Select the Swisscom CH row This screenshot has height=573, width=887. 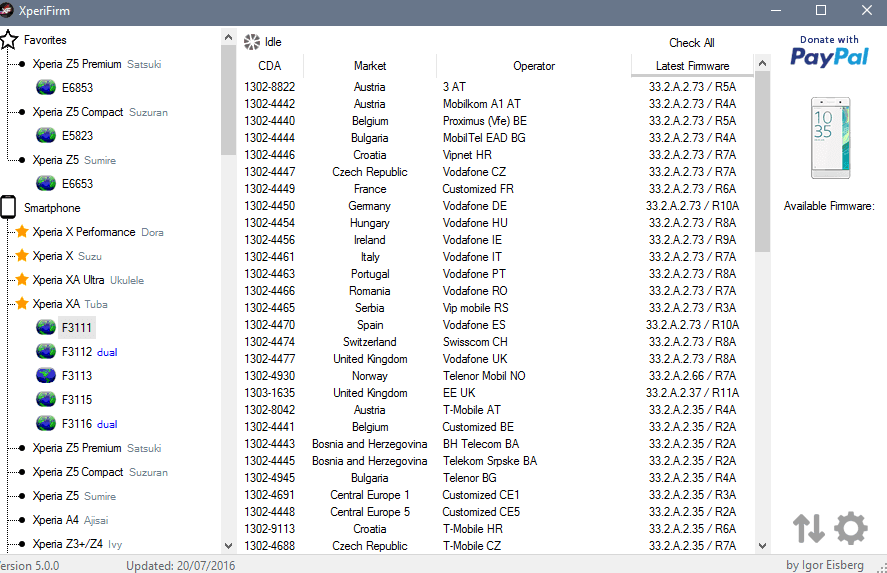pos(496,342)
